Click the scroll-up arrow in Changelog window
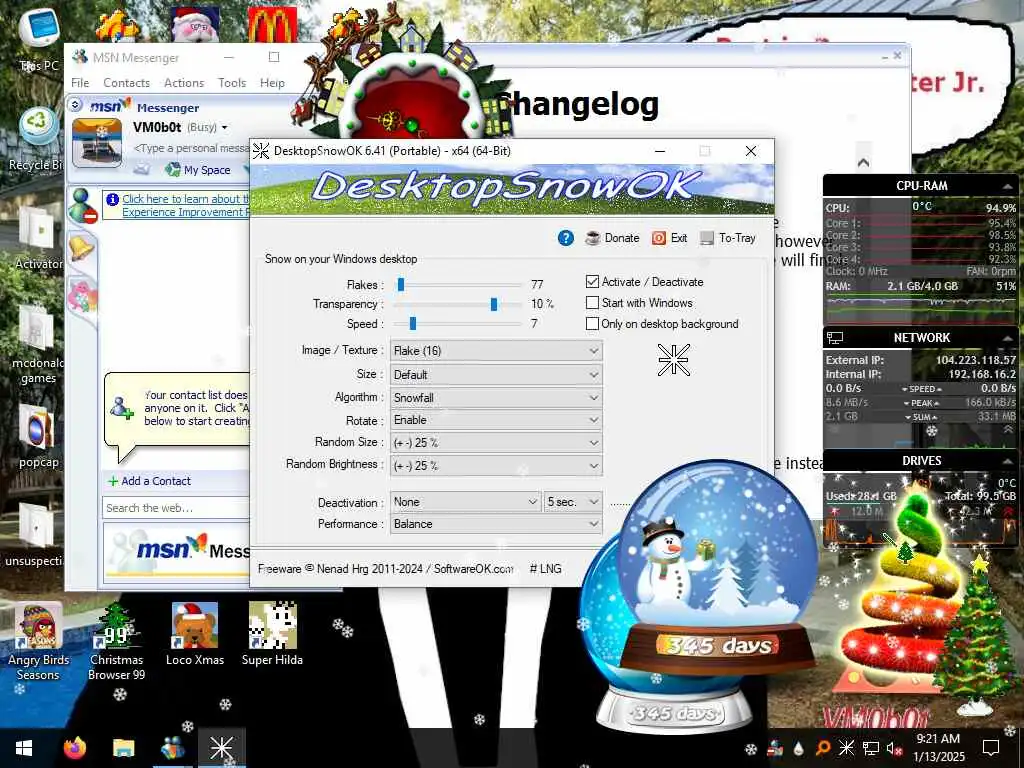 coord(863,162)
